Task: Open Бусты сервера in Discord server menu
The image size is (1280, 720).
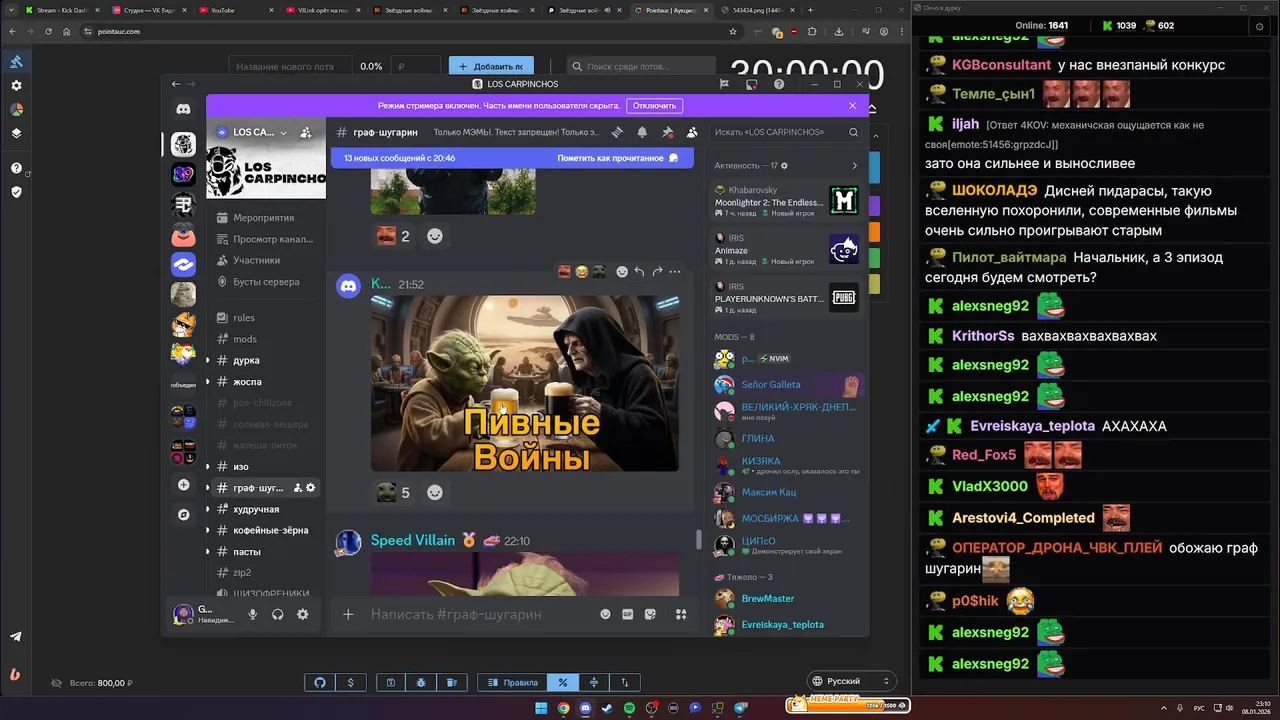Action: tap(265, 282)
